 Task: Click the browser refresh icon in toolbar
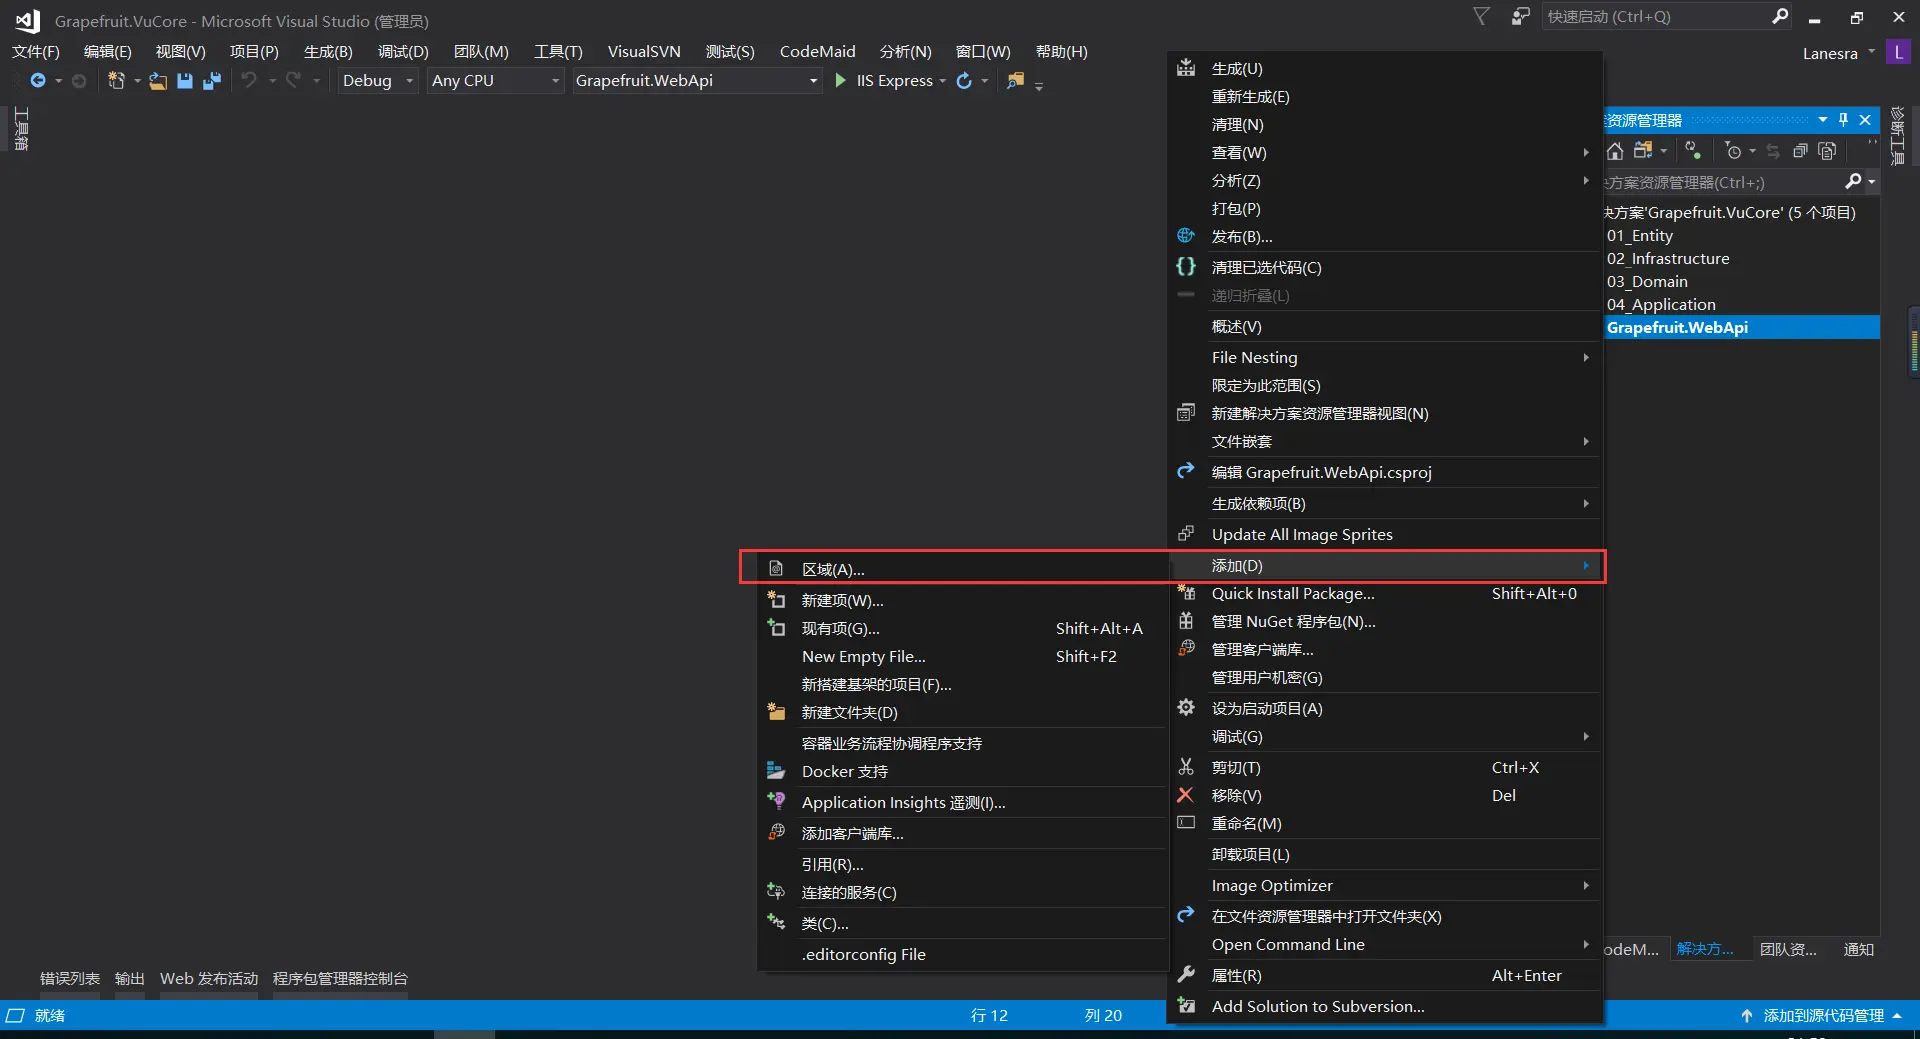click(964, 81)
